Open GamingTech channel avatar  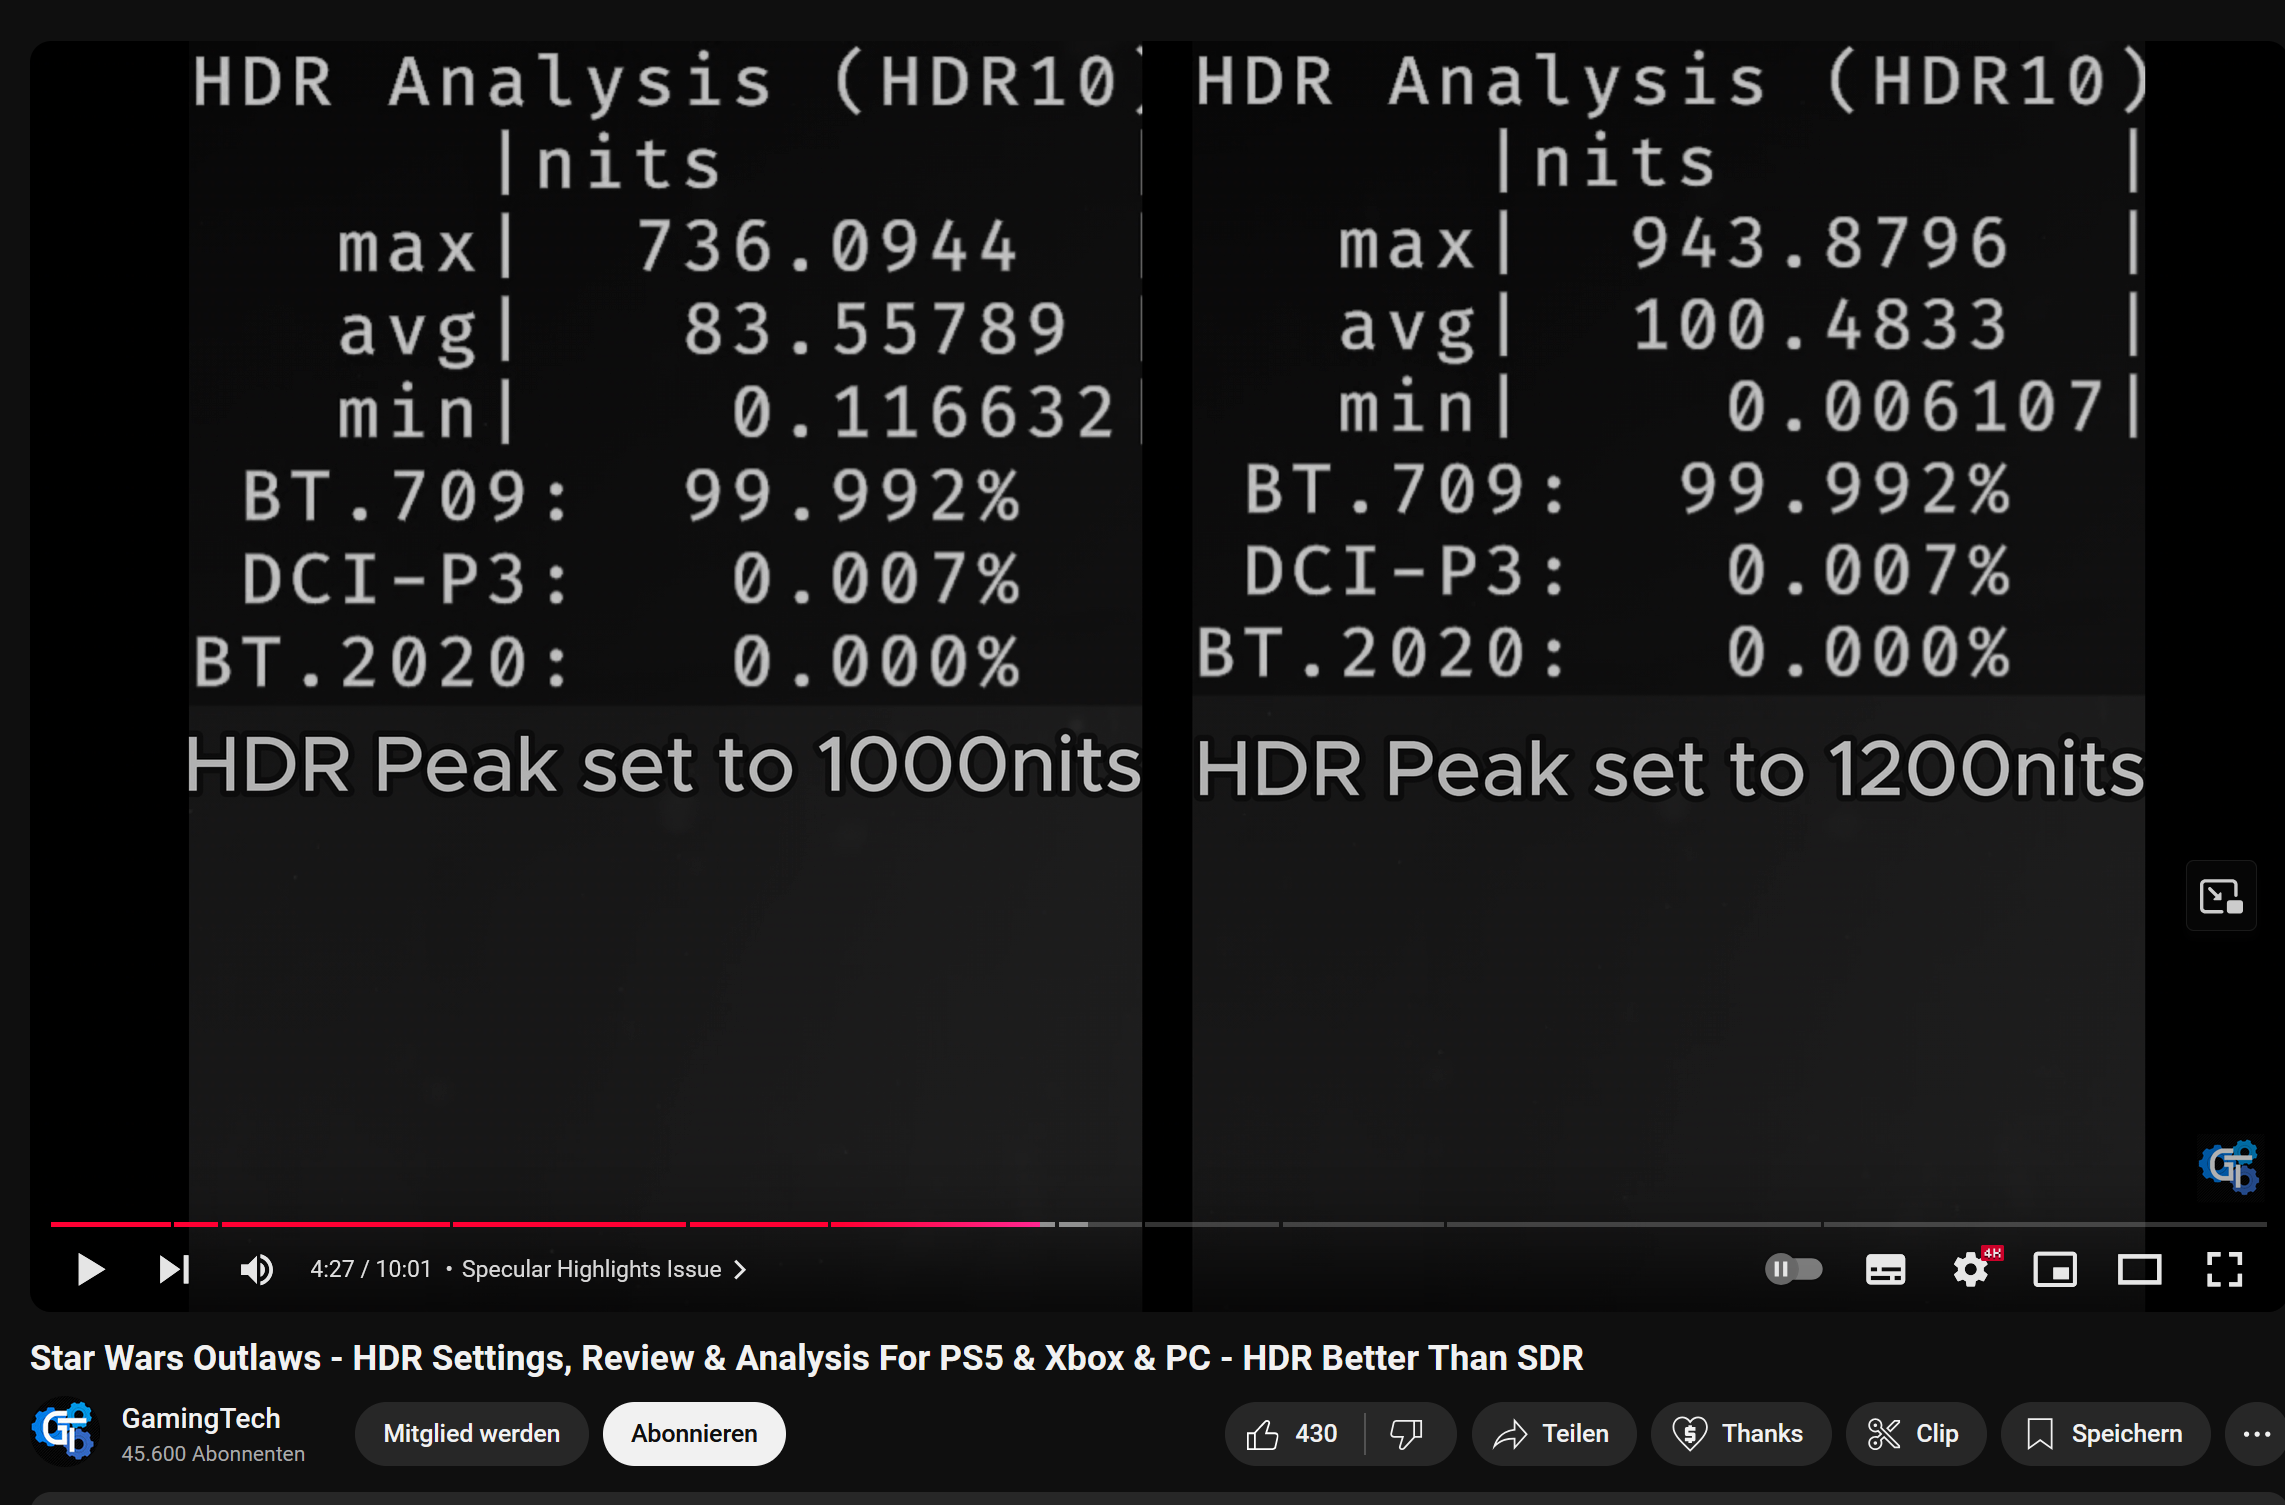(x=64, y=1431)
